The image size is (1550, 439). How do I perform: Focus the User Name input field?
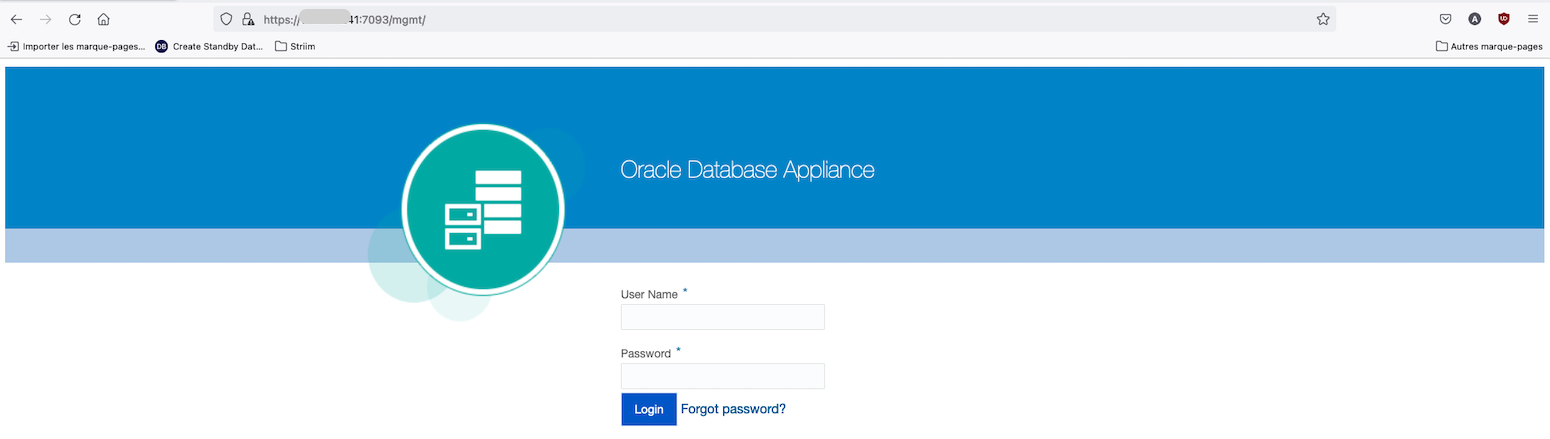722,317
